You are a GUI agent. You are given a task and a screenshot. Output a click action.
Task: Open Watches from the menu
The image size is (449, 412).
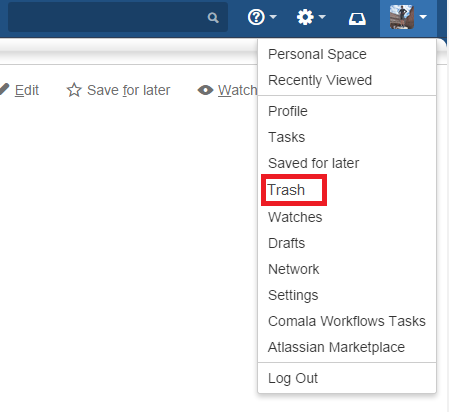click(x=347, y=217)
